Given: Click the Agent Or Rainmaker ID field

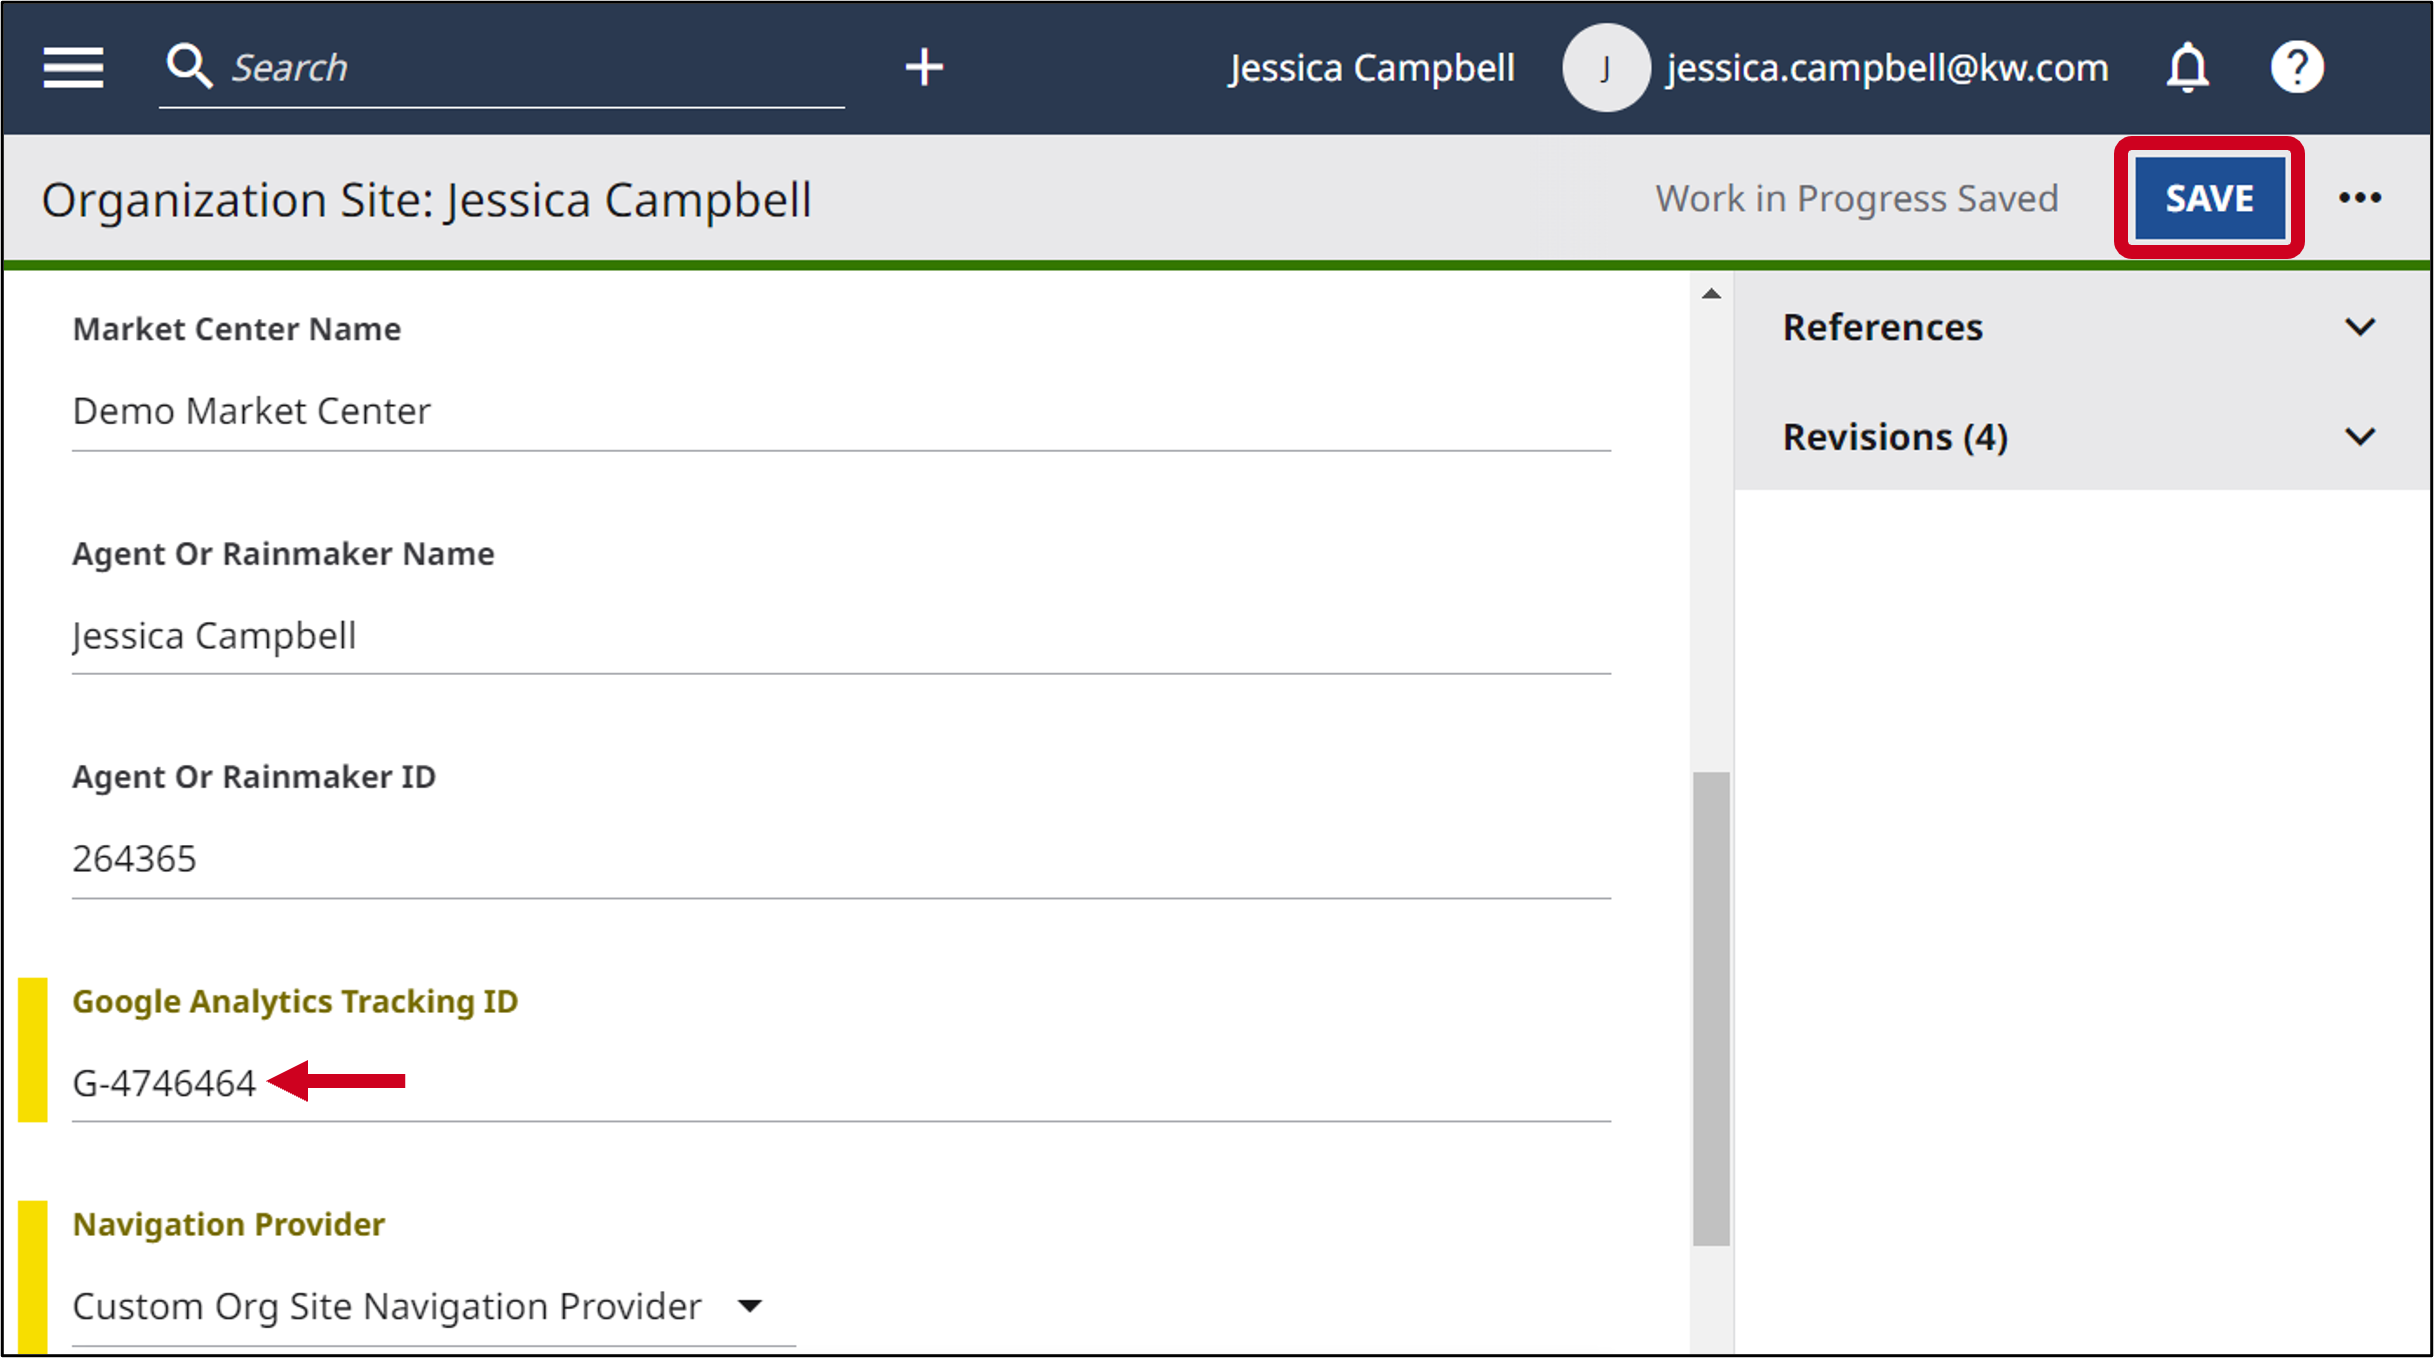Looking at the screenshot, I should [841, 859].
